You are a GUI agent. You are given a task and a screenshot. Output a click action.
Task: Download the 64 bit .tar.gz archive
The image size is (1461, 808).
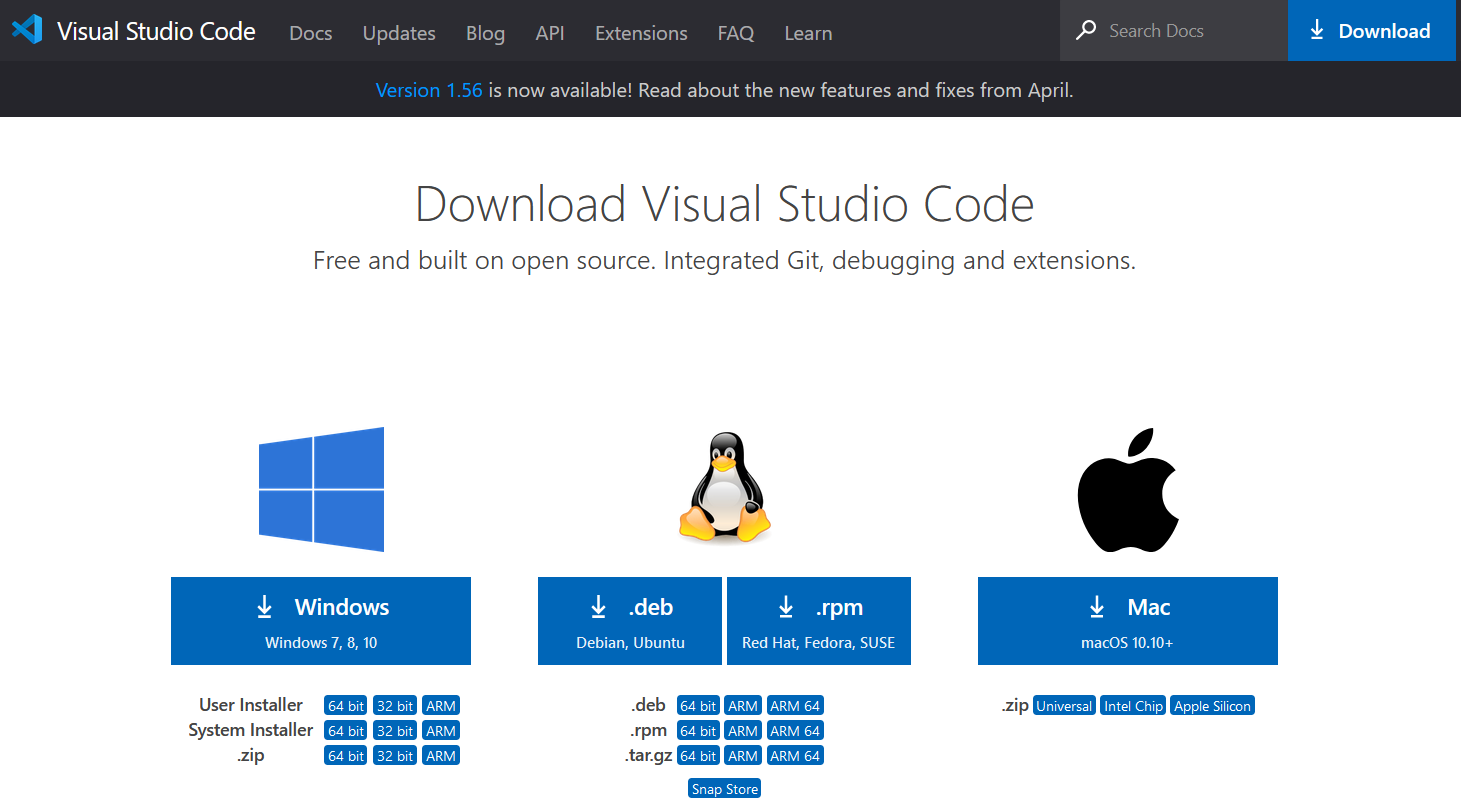click(697, 755)
